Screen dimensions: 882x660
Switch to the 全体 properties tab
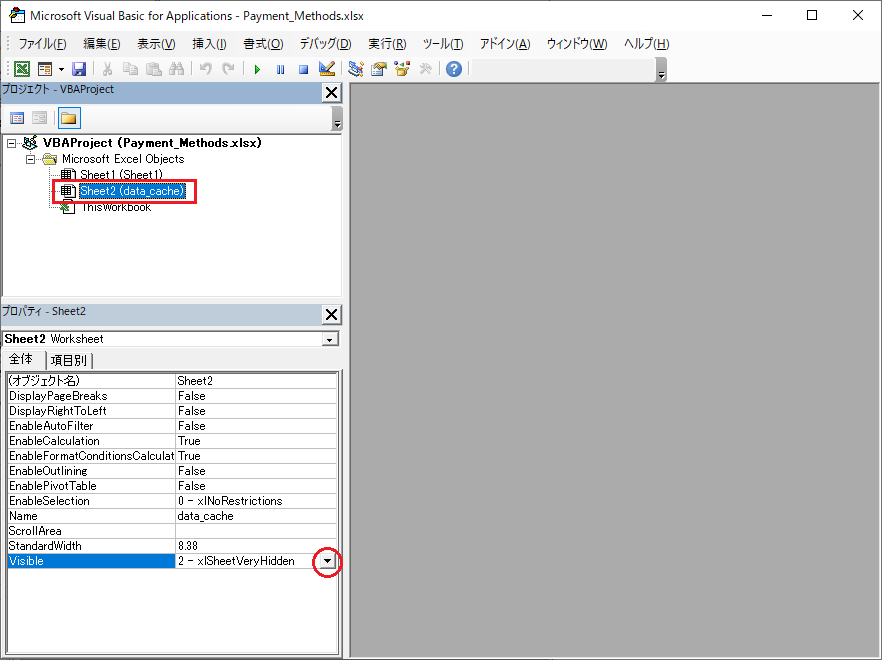[x=21, y=360]
